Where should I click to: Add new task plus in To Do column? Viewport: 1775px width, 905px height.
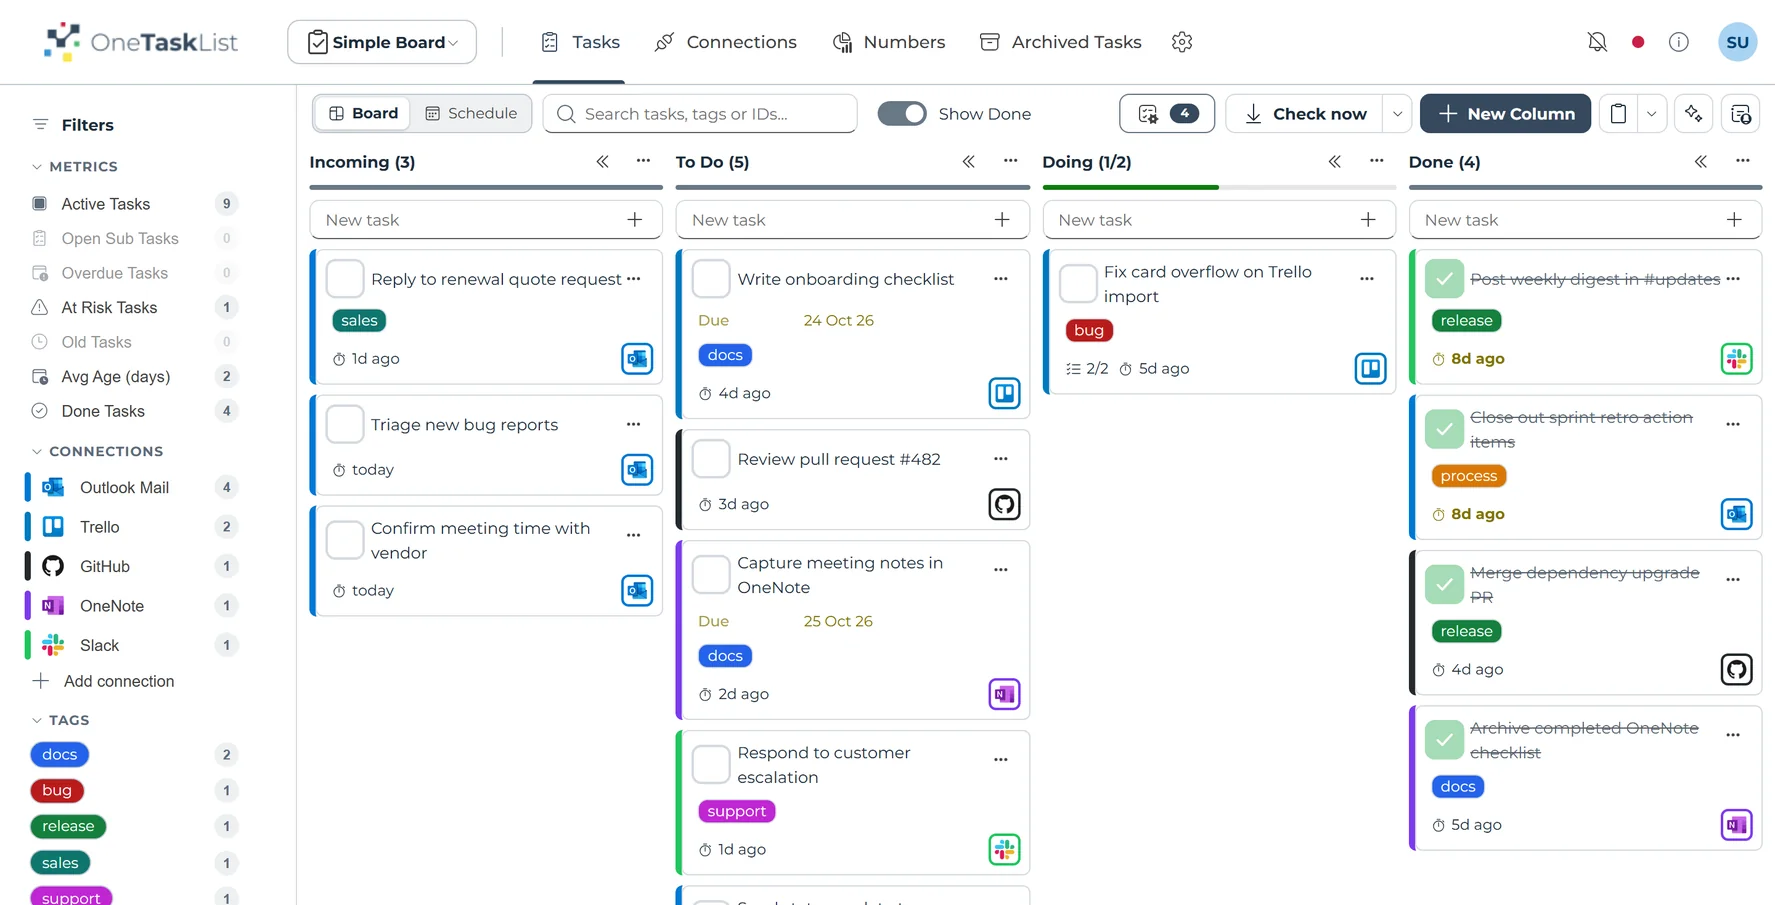coord(1002,219)
